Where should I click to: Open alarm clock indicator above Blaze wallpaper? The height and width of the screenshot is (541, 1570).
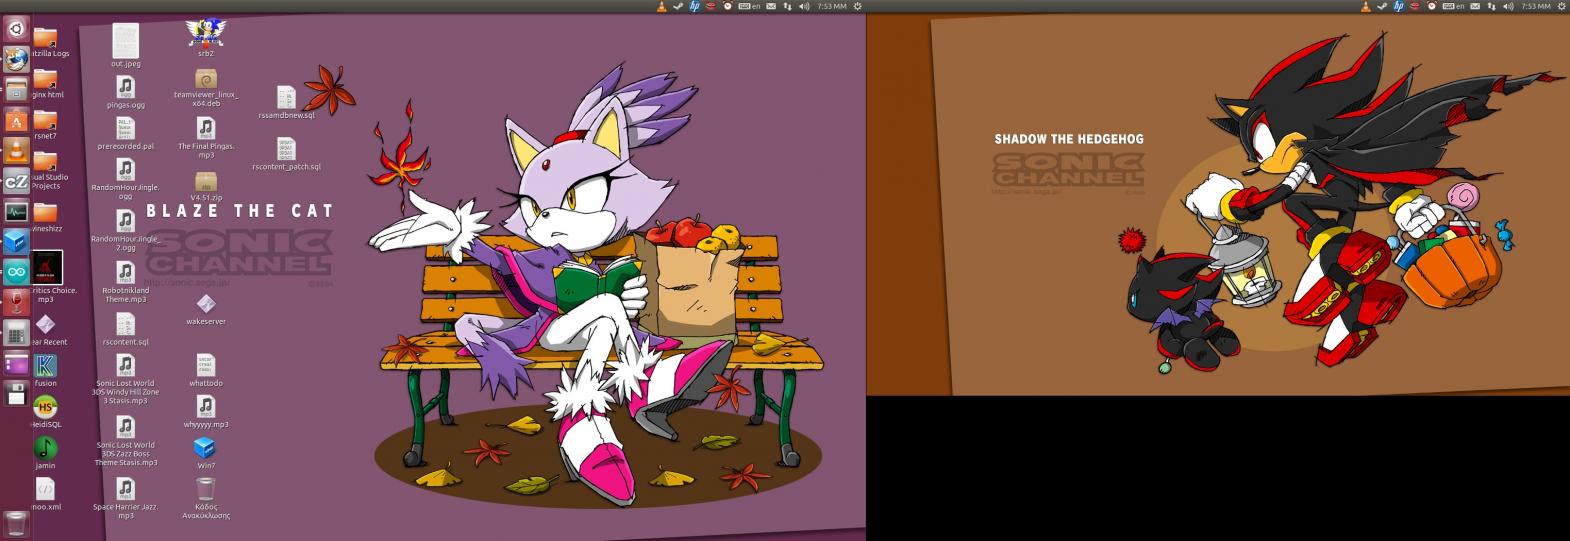(x=727, y=6)
